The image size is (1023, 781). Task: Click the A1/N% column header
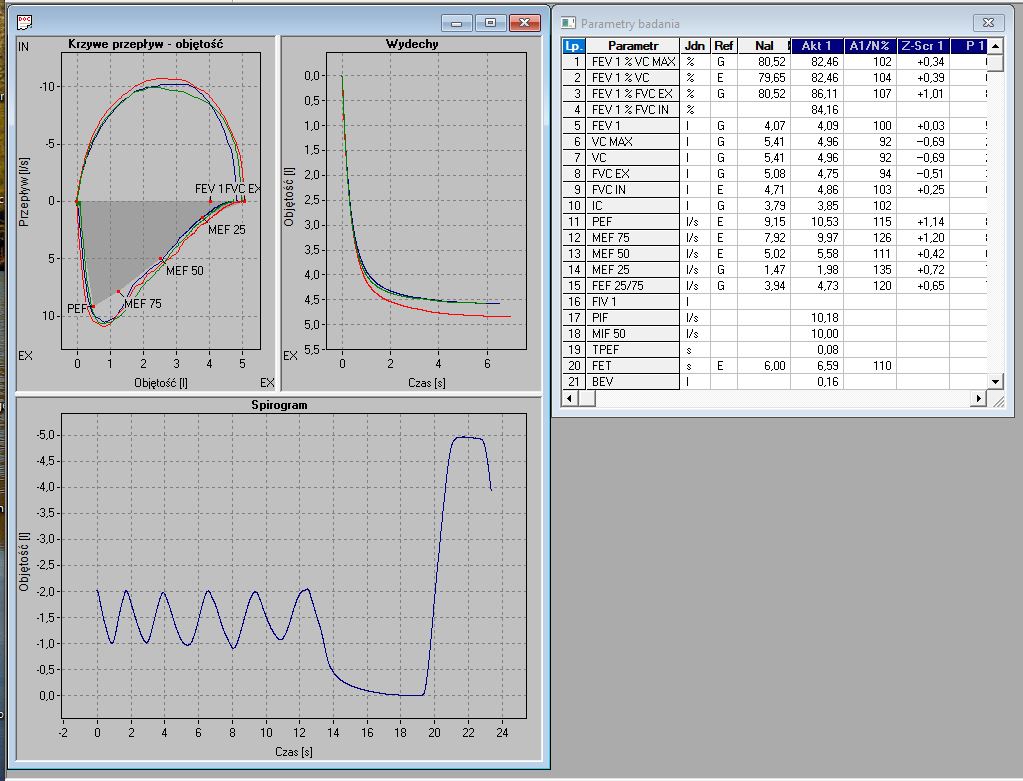870,46
